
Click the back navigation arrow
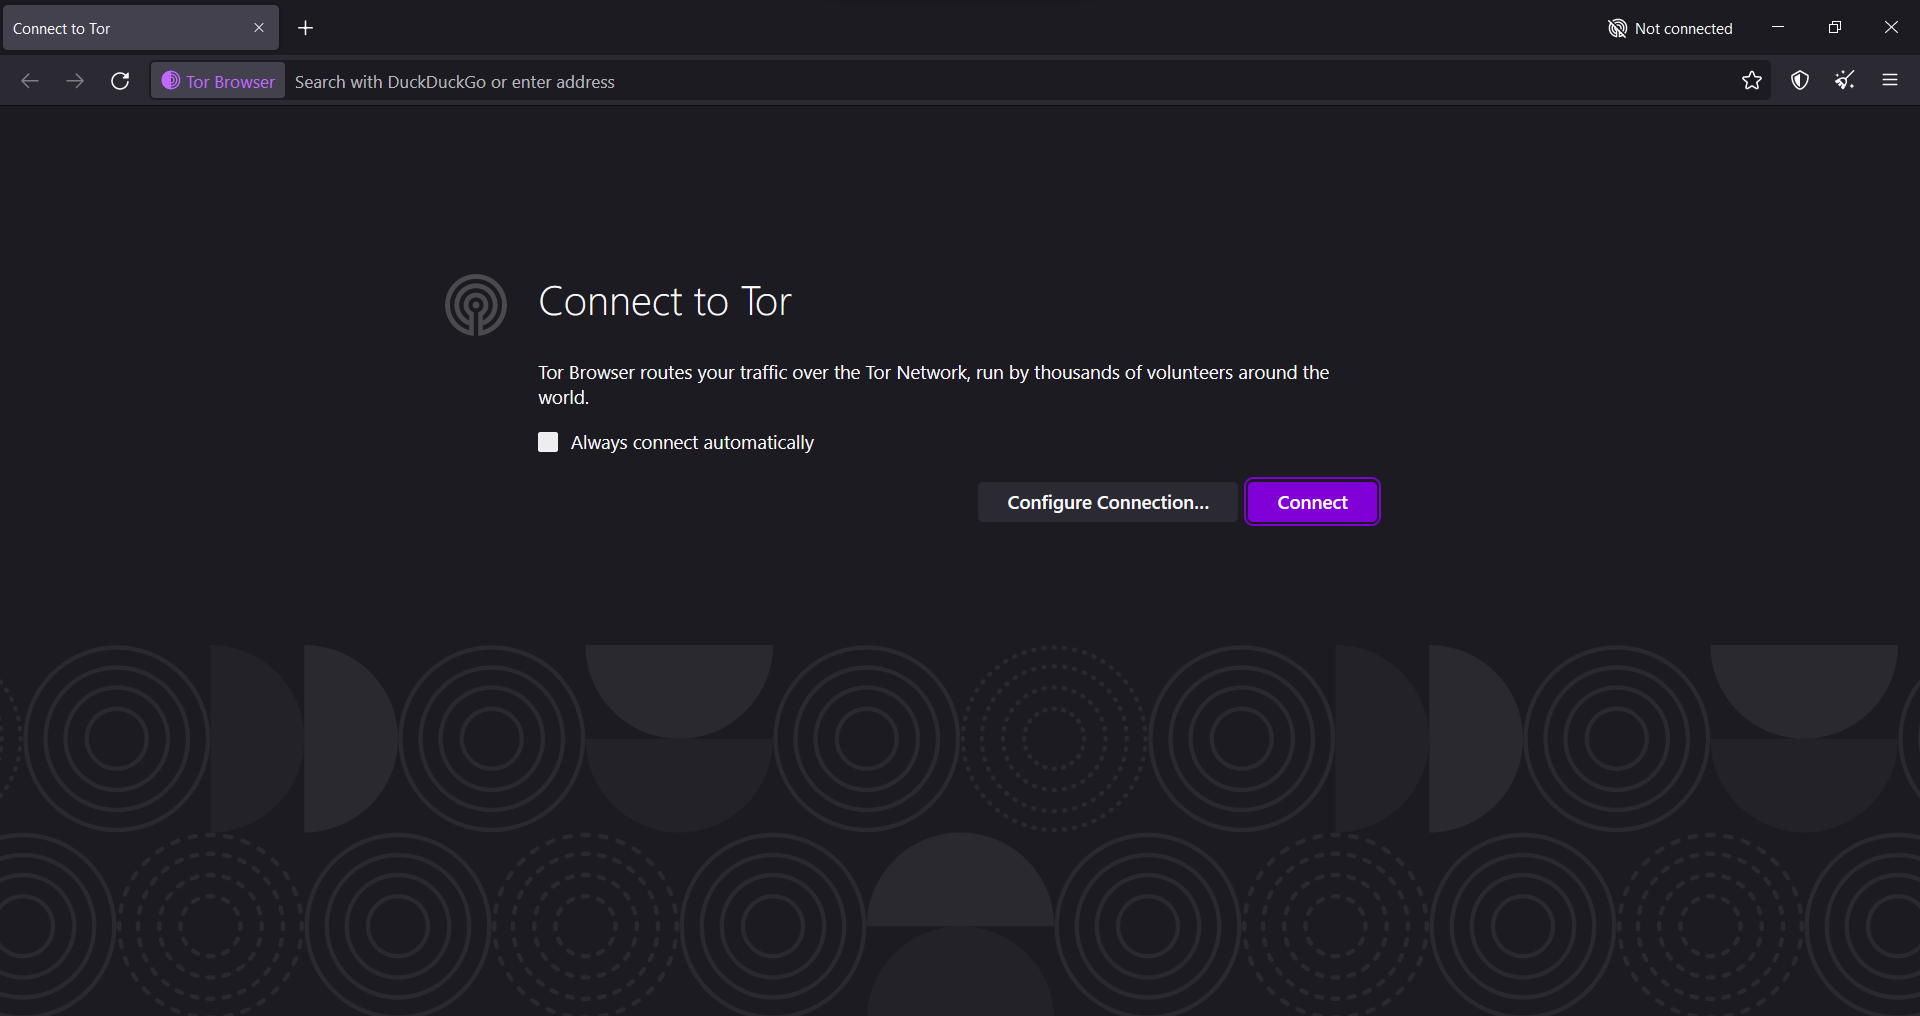tap(30, 81)
